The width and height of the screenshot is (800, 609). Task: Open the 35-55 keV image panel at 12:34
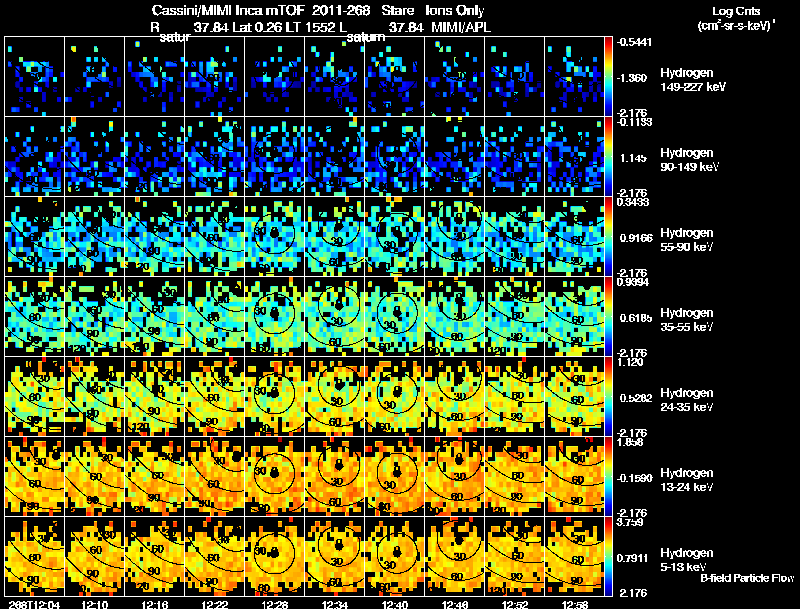[334, 317]
